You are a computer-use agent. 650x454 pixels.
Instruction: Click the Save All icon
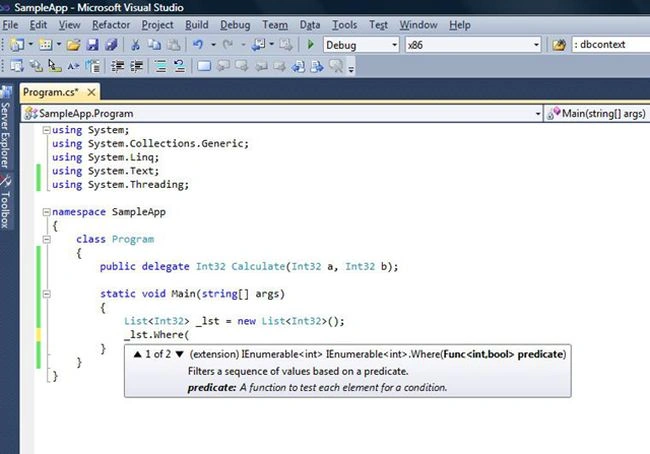[x=111, y=44]
